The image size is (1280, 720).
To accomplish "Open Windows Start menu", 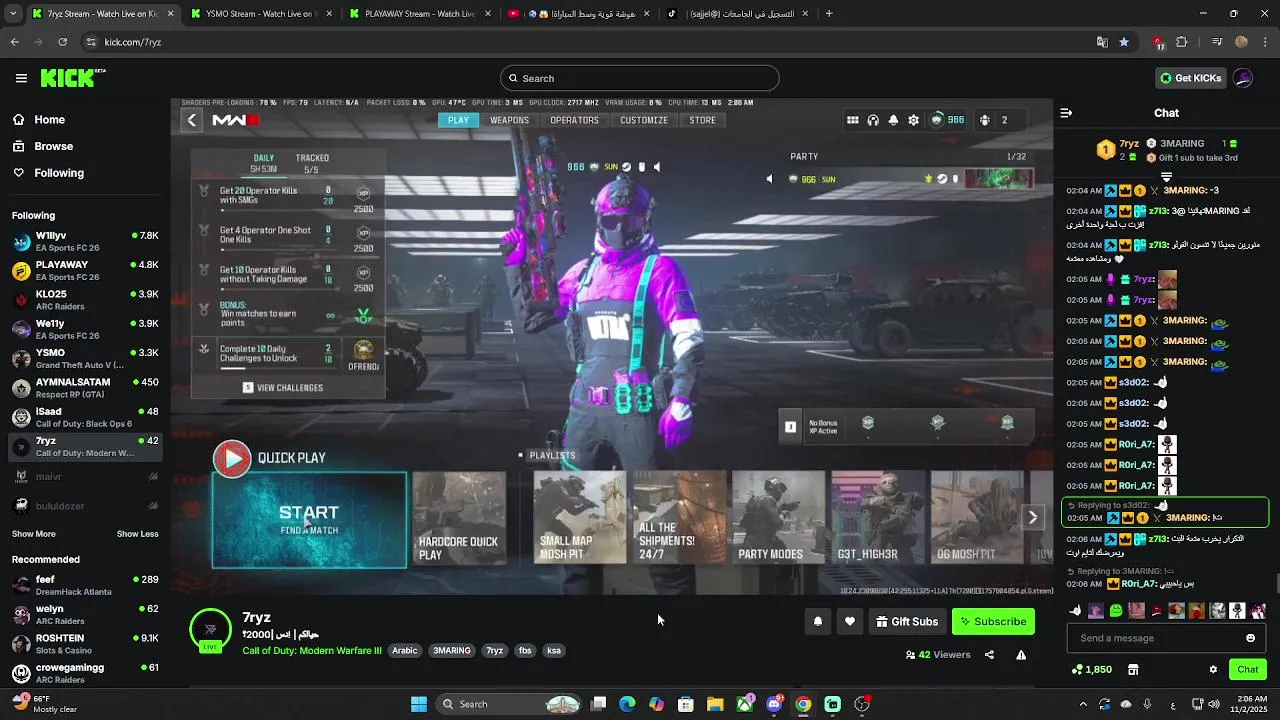I will coord(418,704).
